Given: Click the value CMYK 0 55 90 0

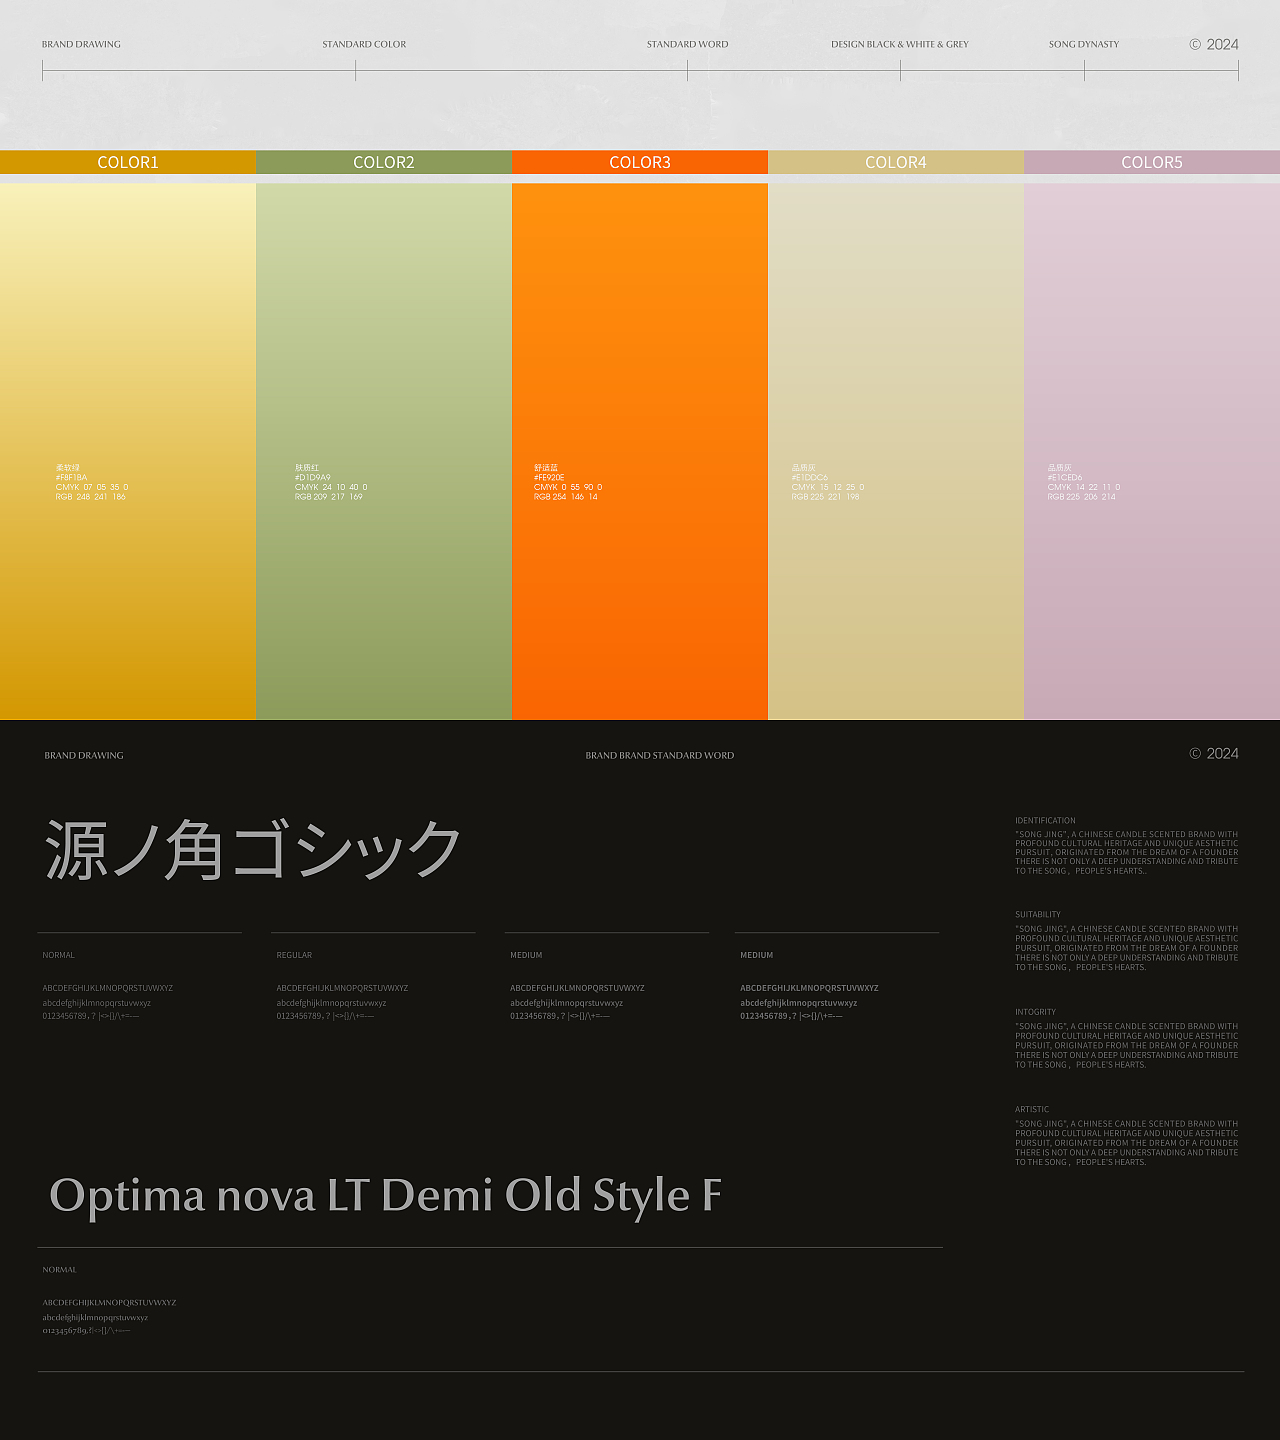Looking at the screenshot, I should [568, 487].
